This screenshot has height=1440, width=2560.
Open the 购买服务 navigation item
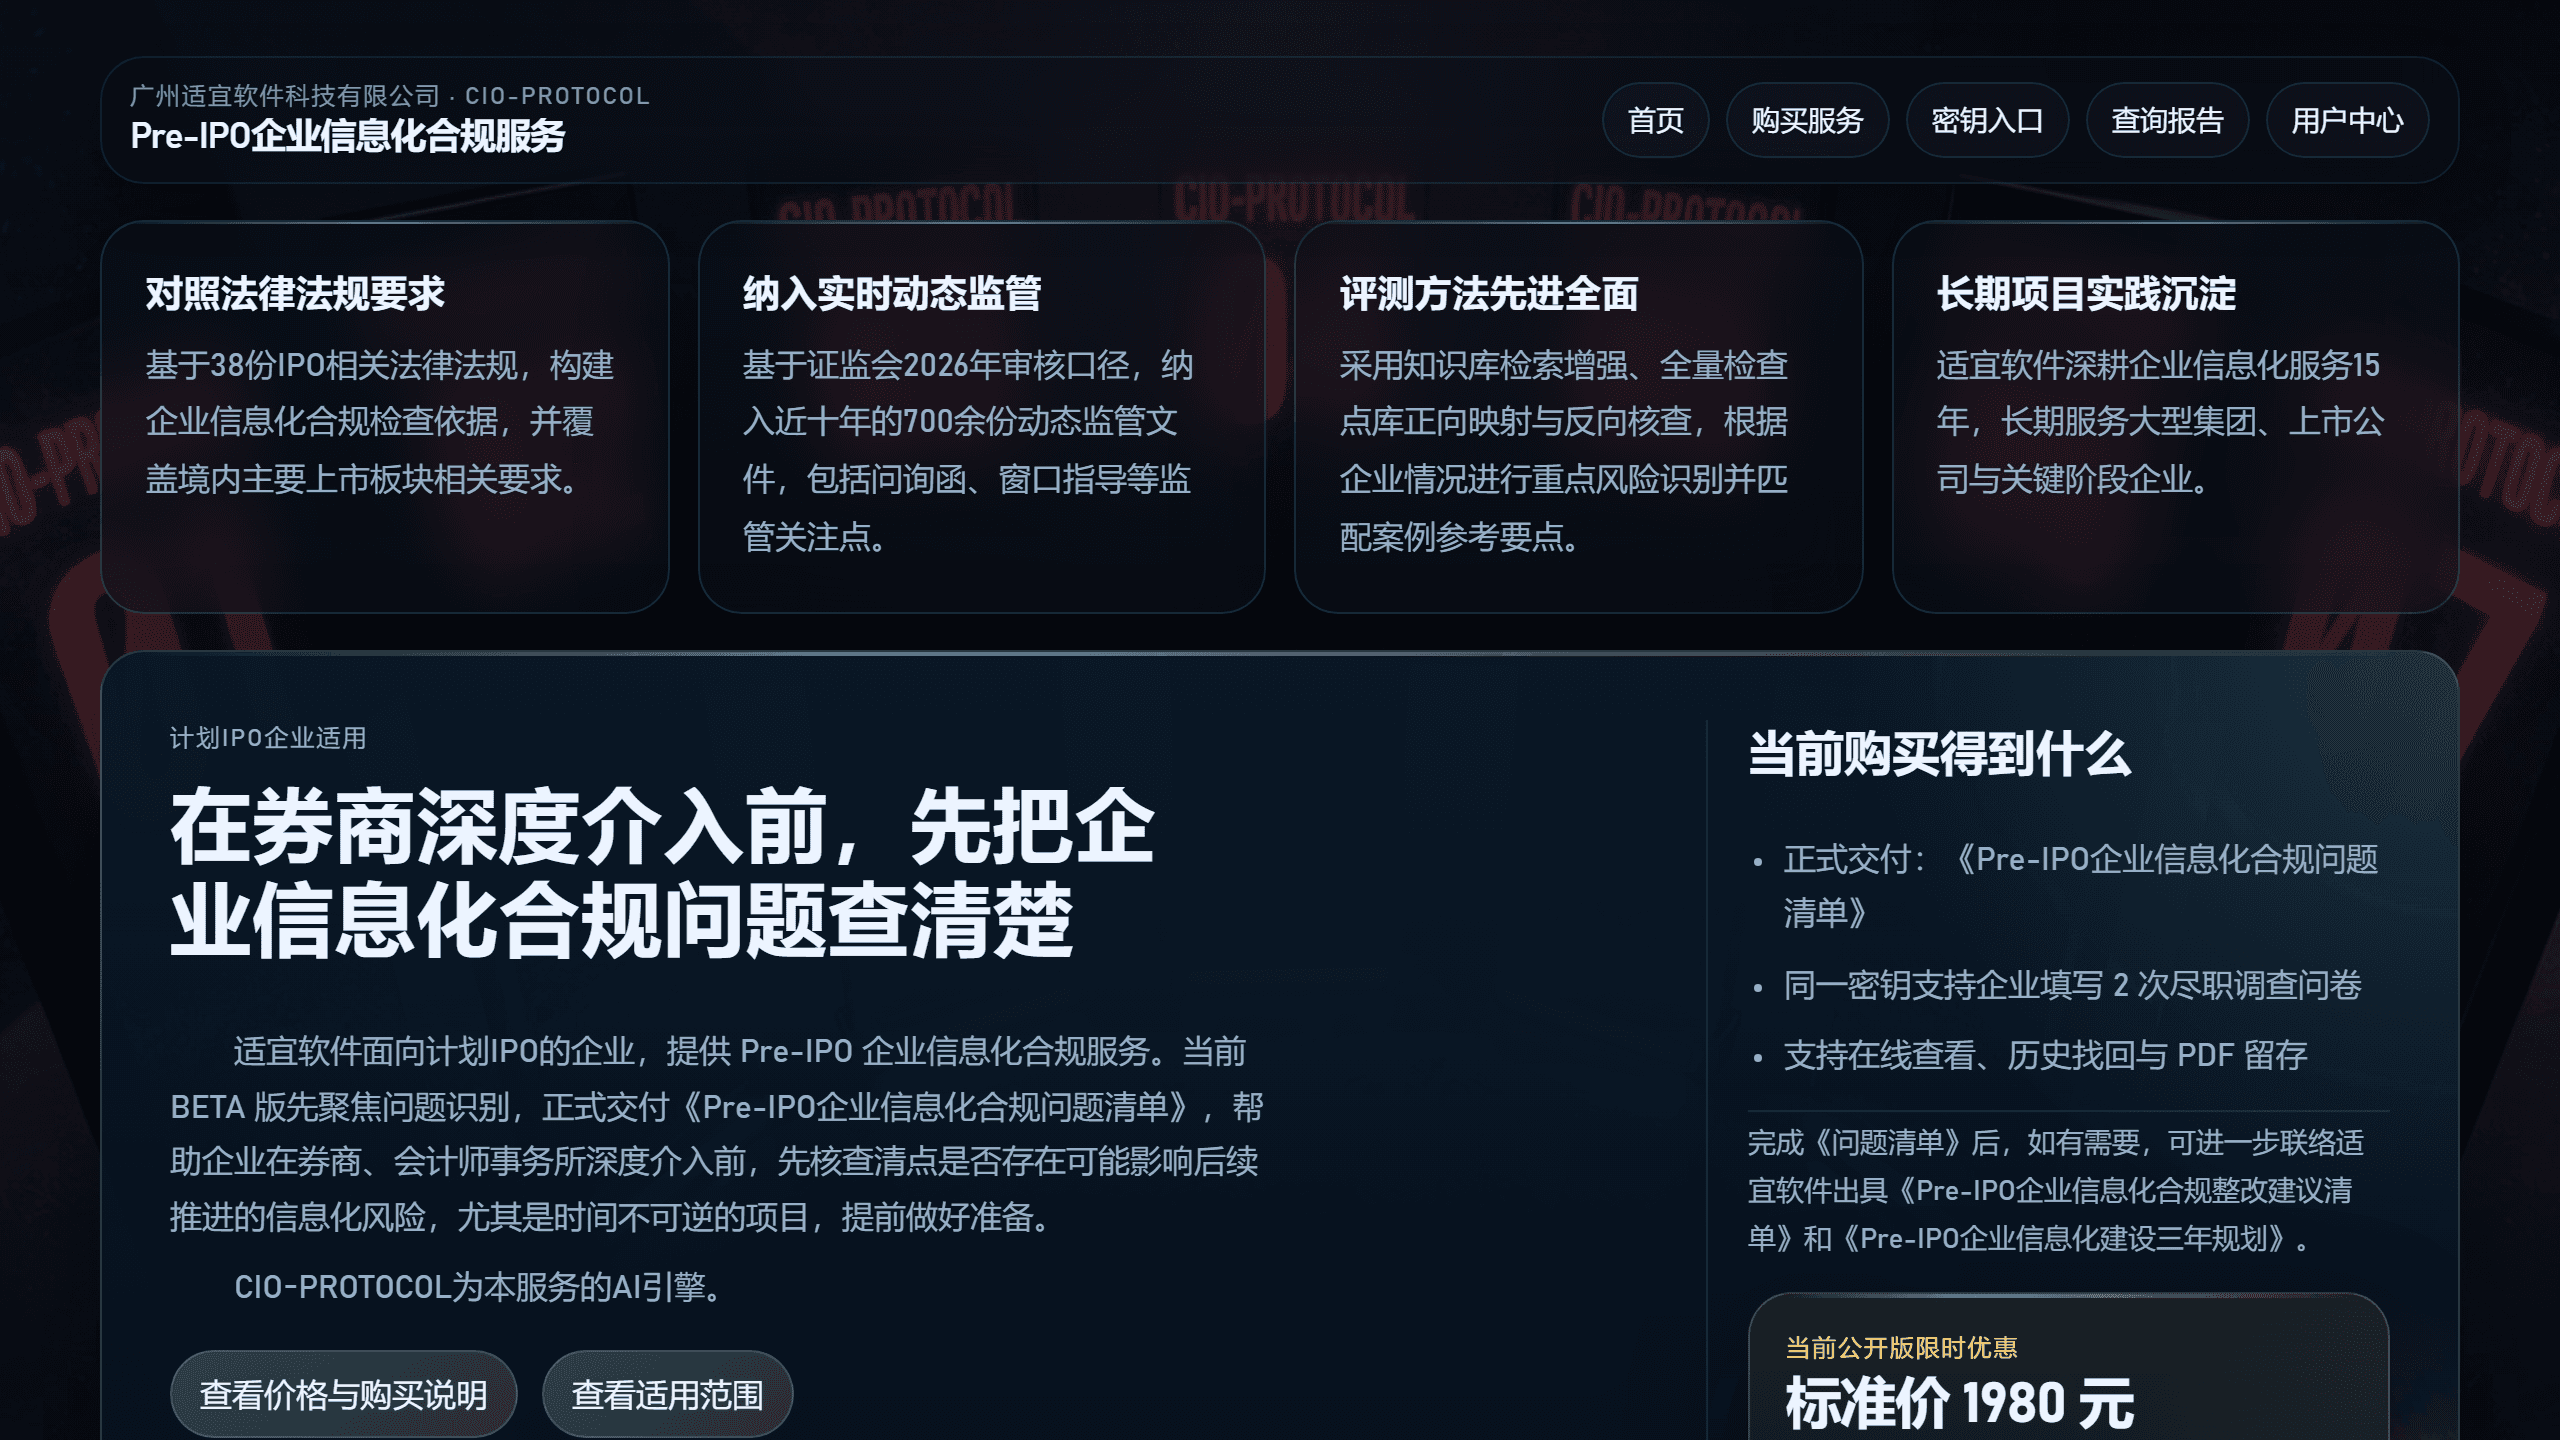[1806, 121]
